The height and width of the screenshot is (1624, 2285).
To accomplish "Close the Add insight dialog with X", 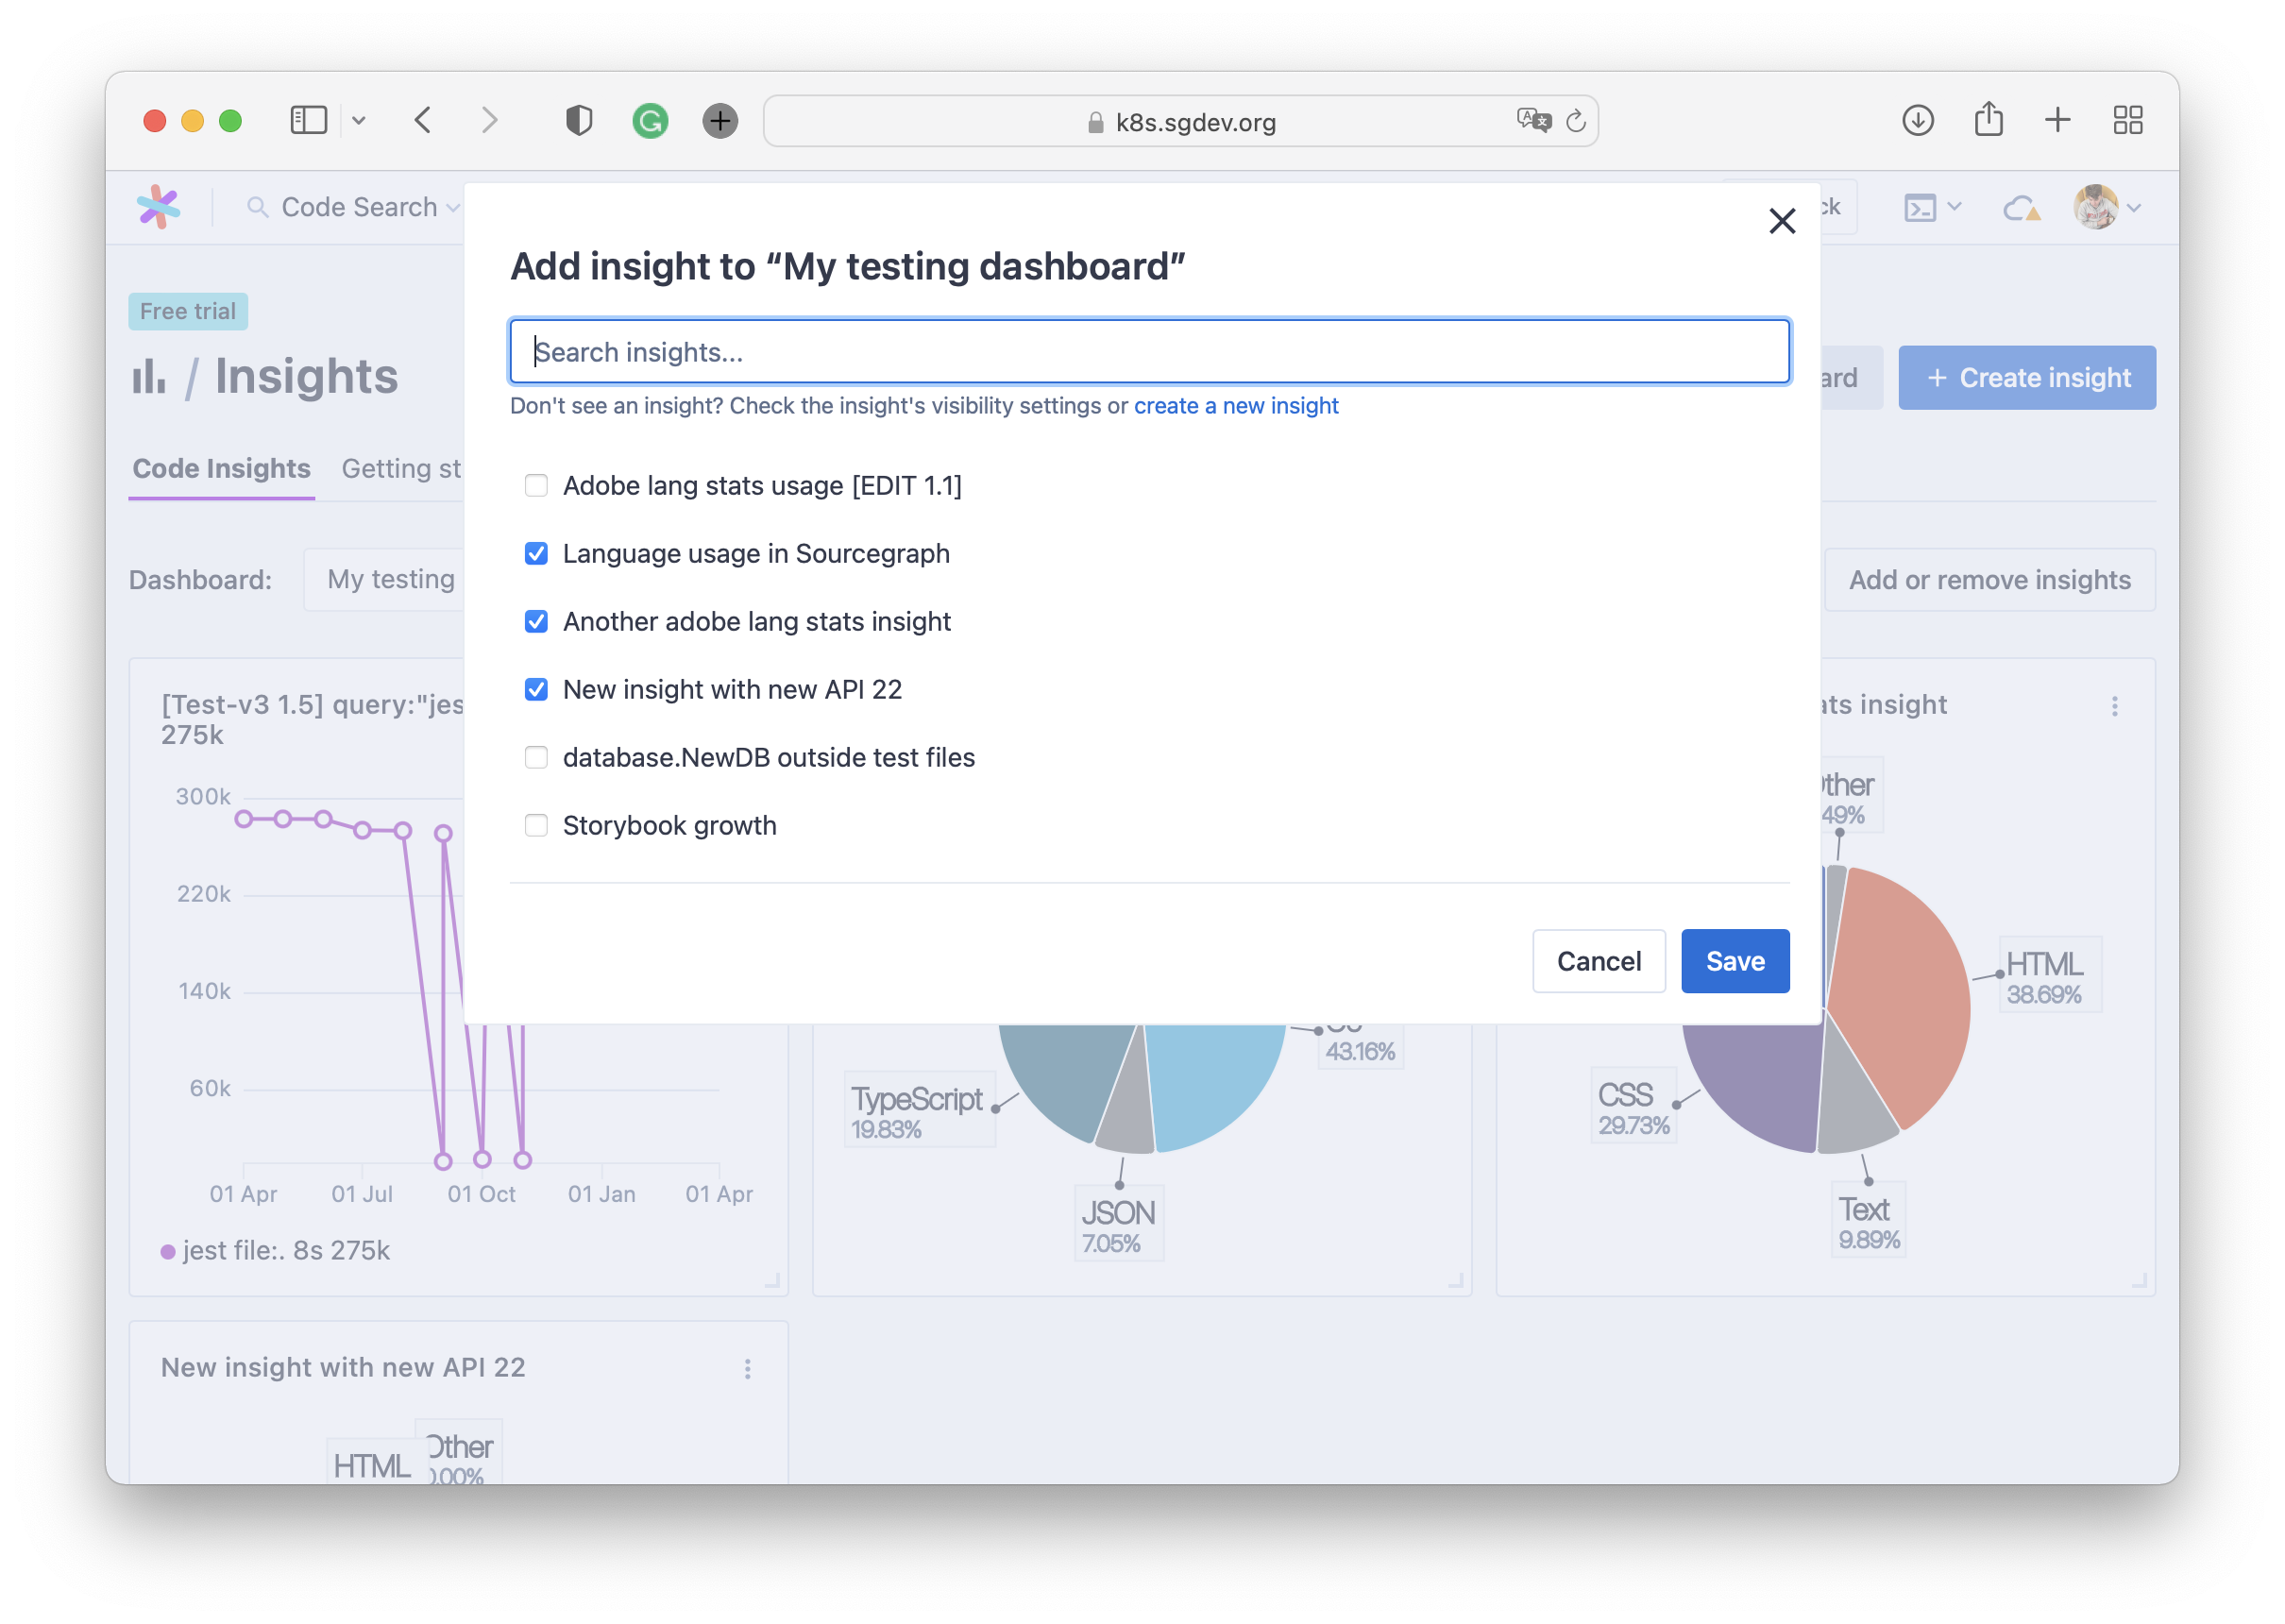I will click(1781, 221).
